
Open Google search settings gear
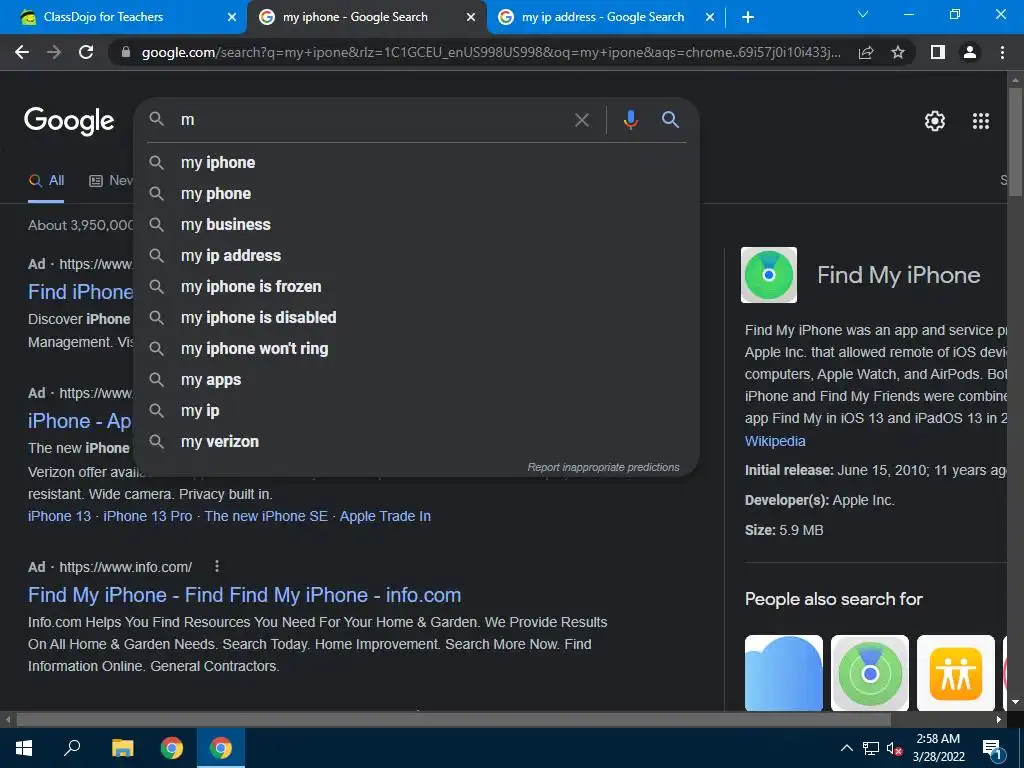click(x=935, y=121)
